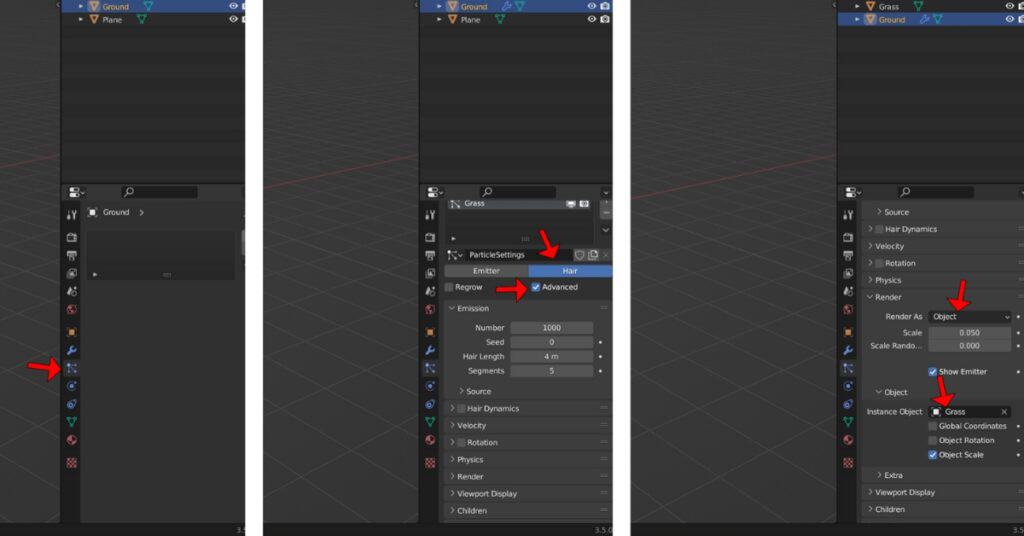Open Modifiers wrench tab in left panel
Viewport: 1024px width, 536px height.
[72, 351]
